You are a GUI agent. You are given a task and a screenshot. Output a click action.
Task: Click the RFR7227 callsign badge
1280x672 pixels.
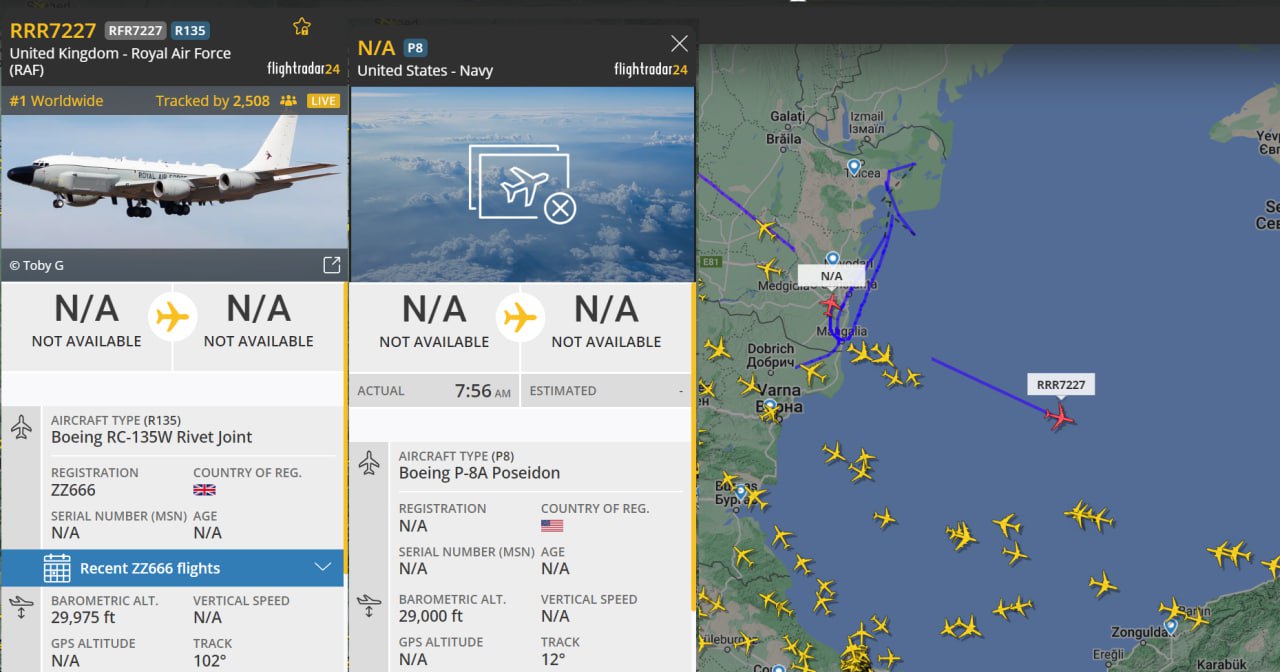tap(135, 31)
